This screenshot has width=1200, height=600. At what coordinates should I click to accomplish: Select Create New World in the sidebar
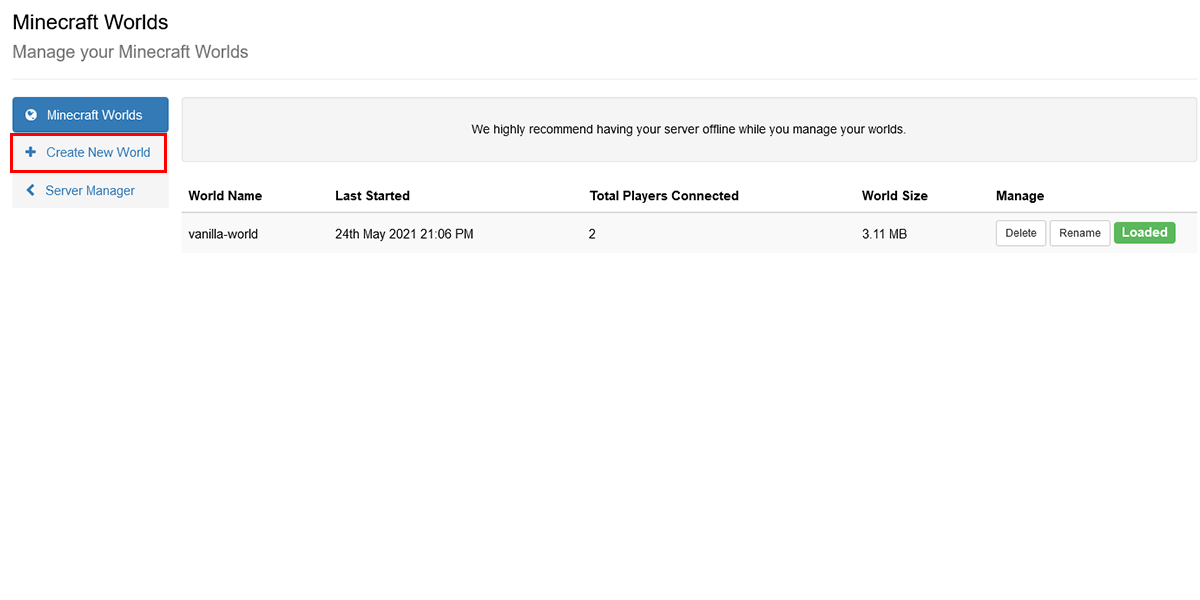pos(89,153)
